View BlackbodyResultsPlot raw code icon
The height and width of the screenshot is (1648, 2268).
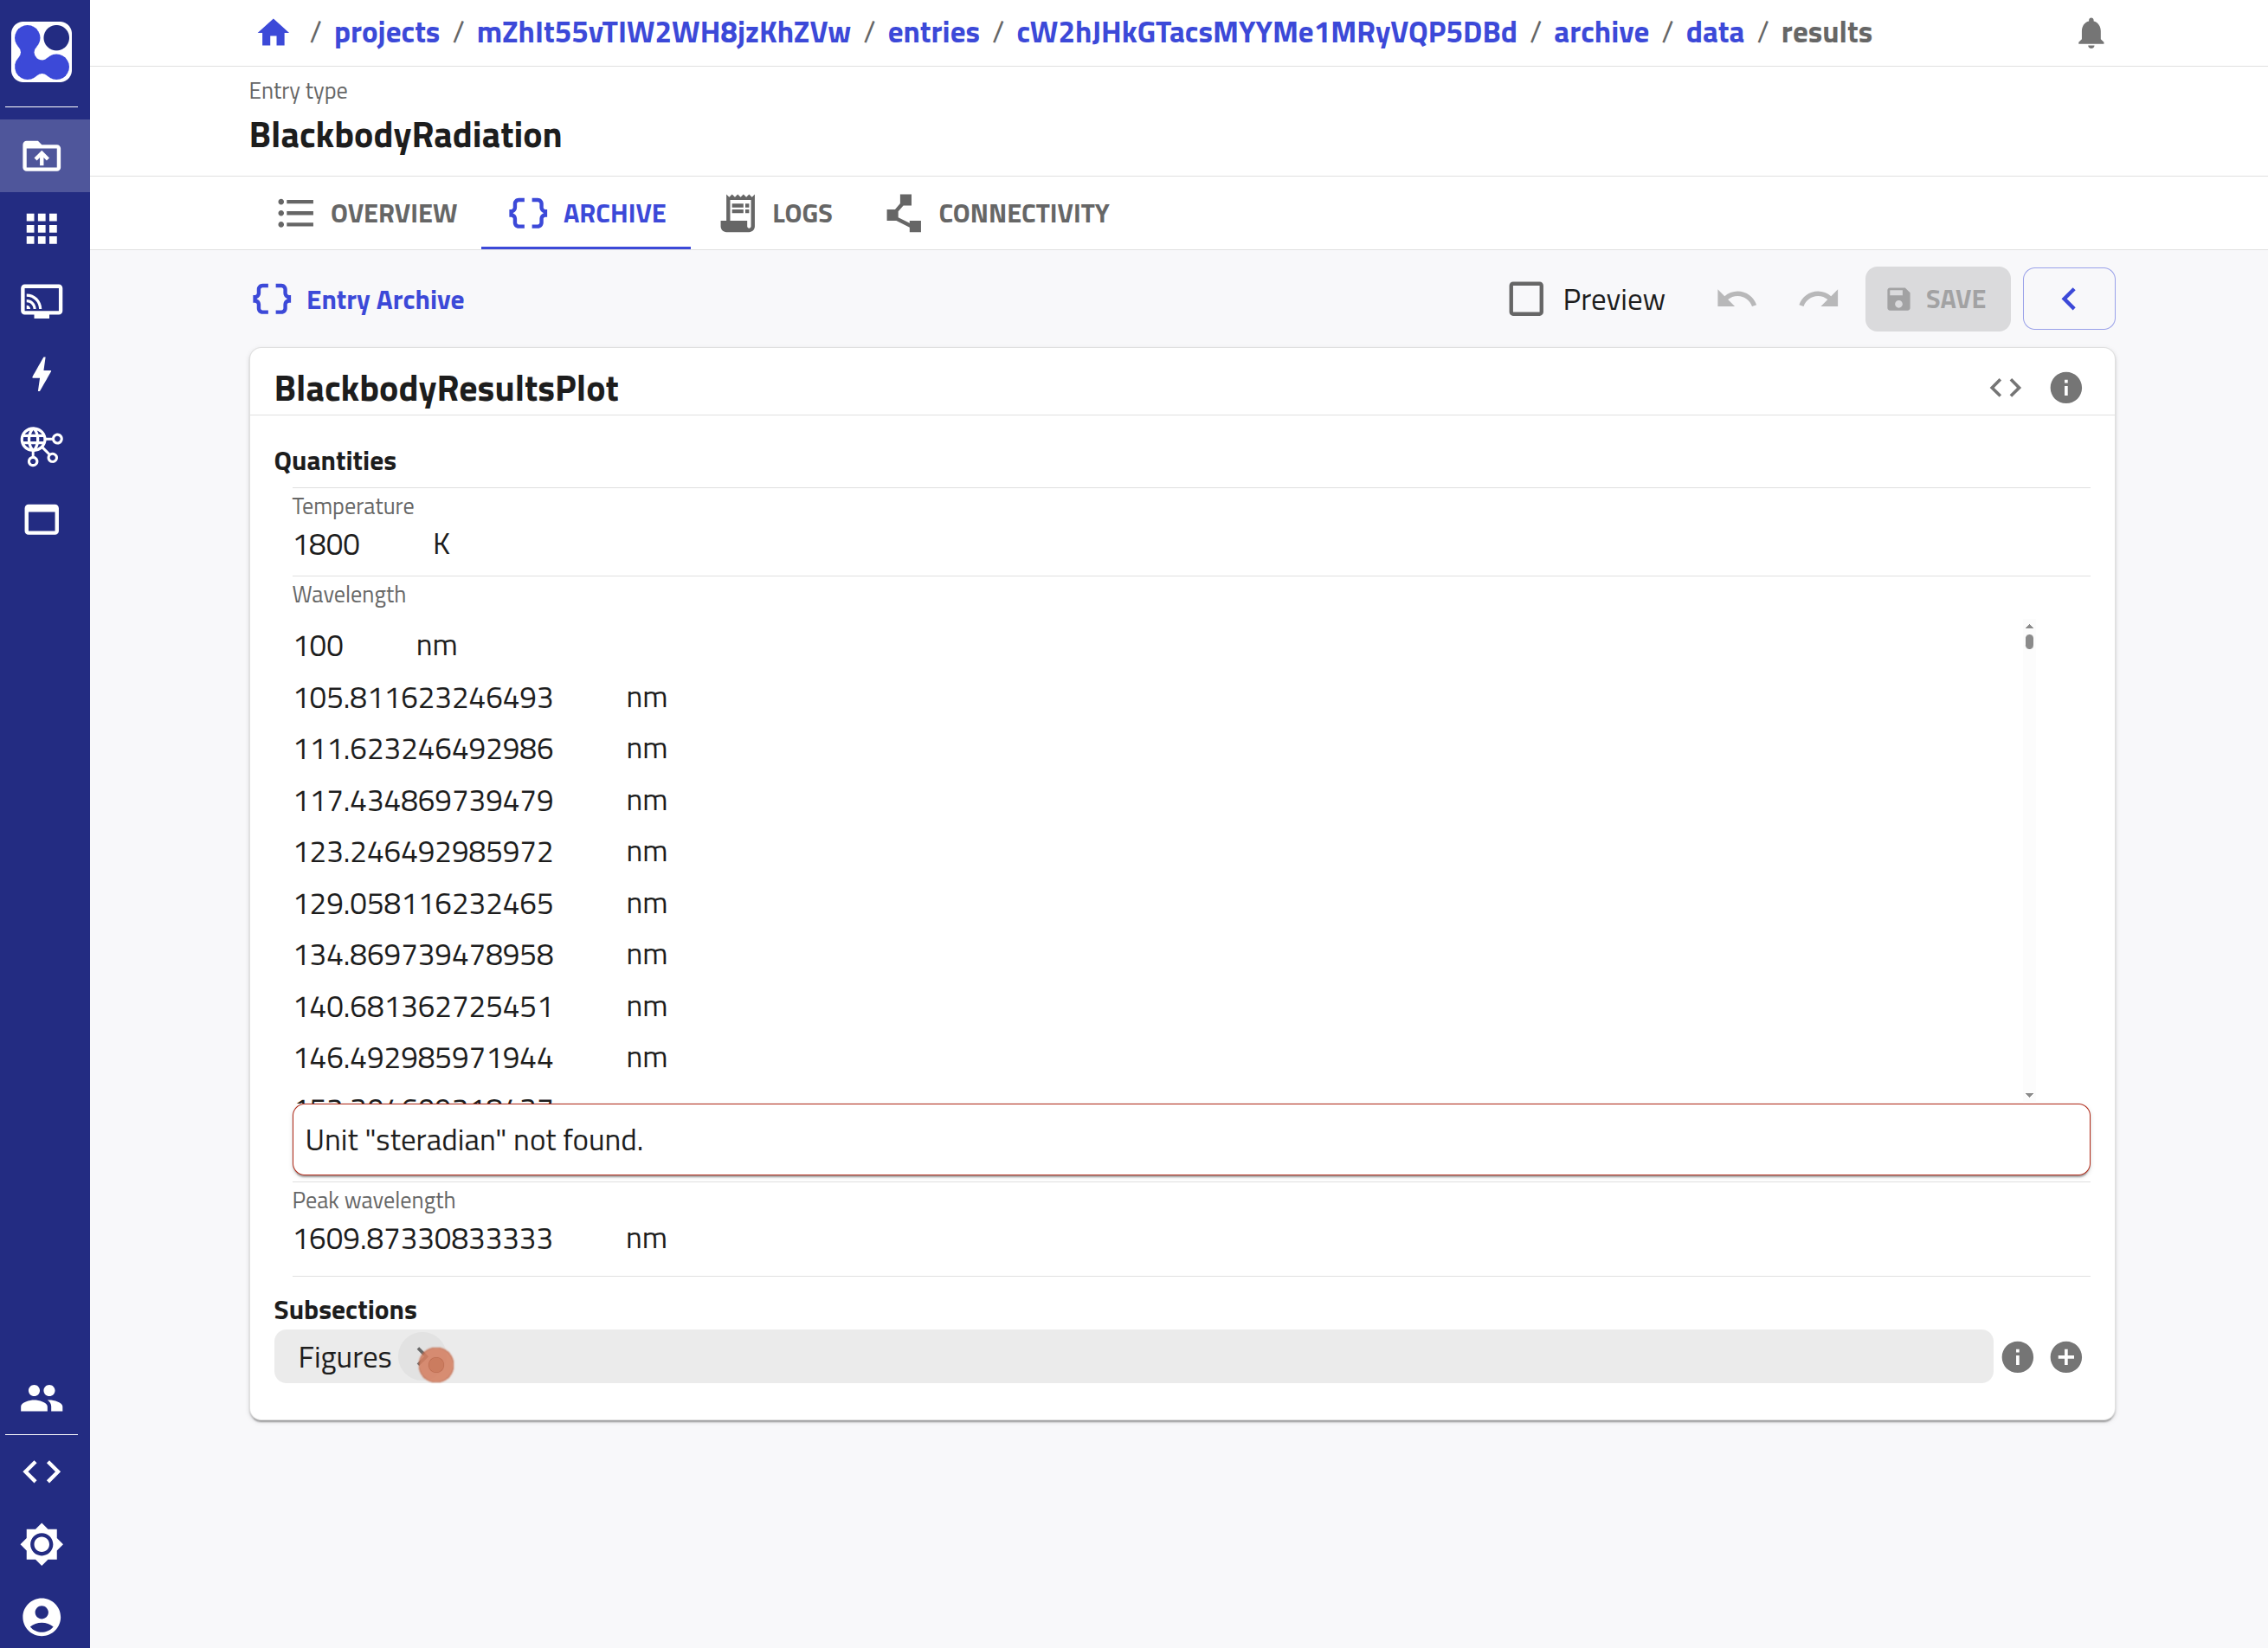pyautogui.click(x=2005, y=388)
